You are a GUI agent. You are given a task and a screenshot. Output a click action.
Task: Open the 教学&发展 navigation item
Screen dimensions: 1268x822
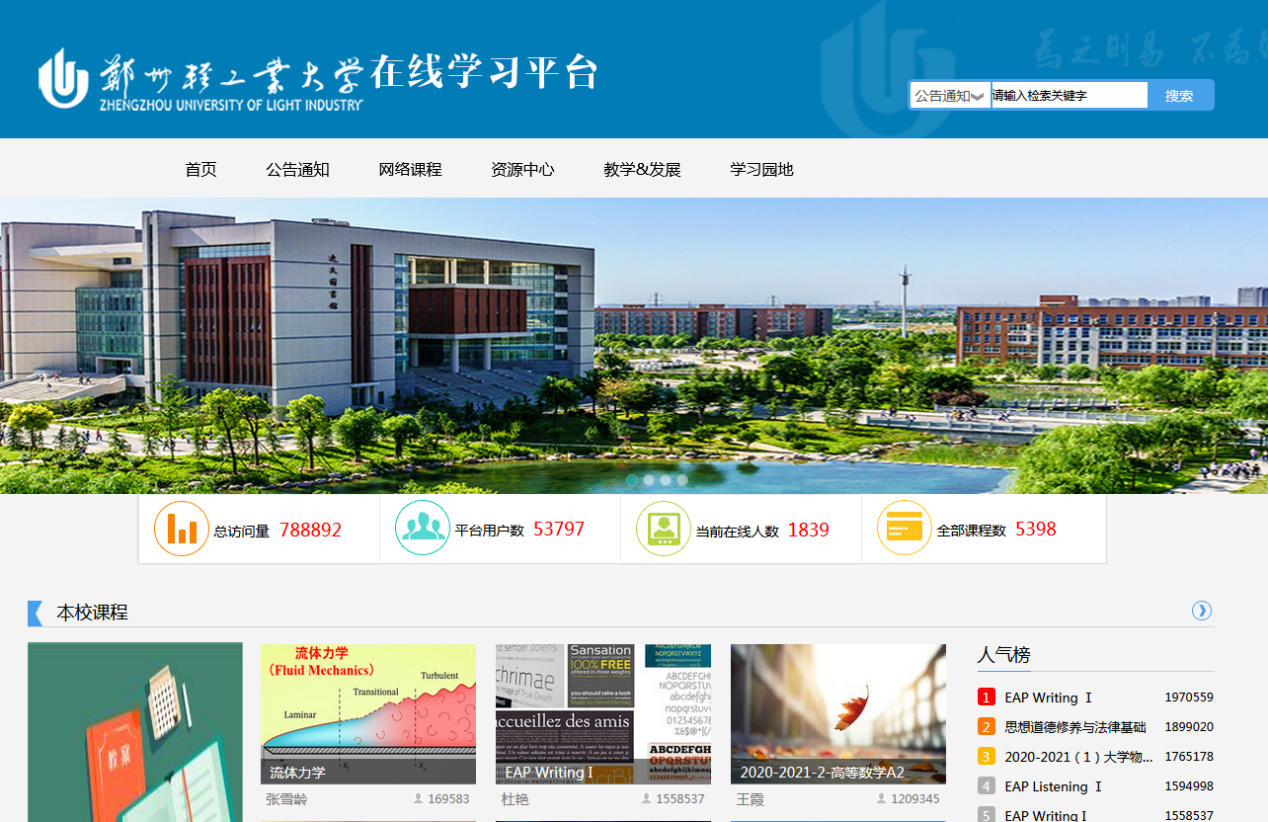[642, 170]
